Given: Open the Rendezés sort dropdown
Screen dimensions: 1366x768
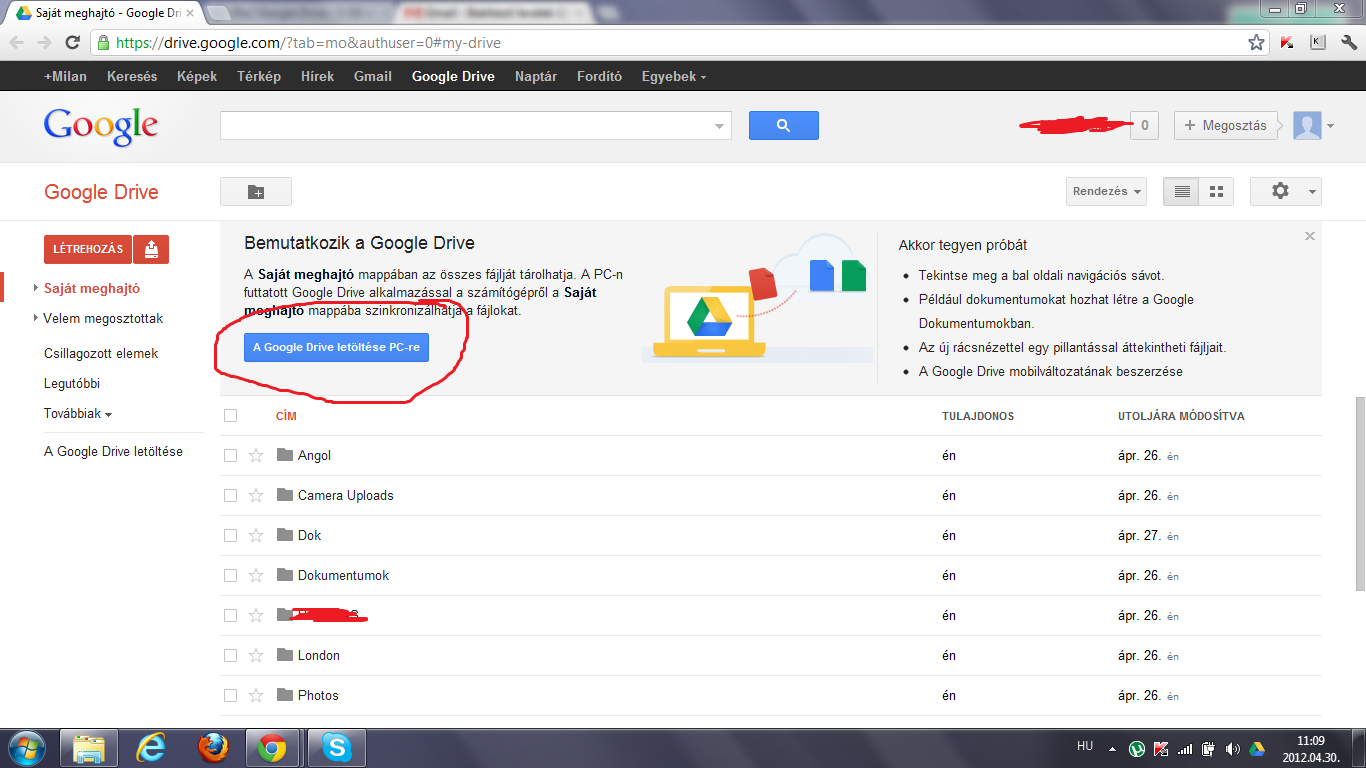Looking at the screenshot, I should (1107, 192).
